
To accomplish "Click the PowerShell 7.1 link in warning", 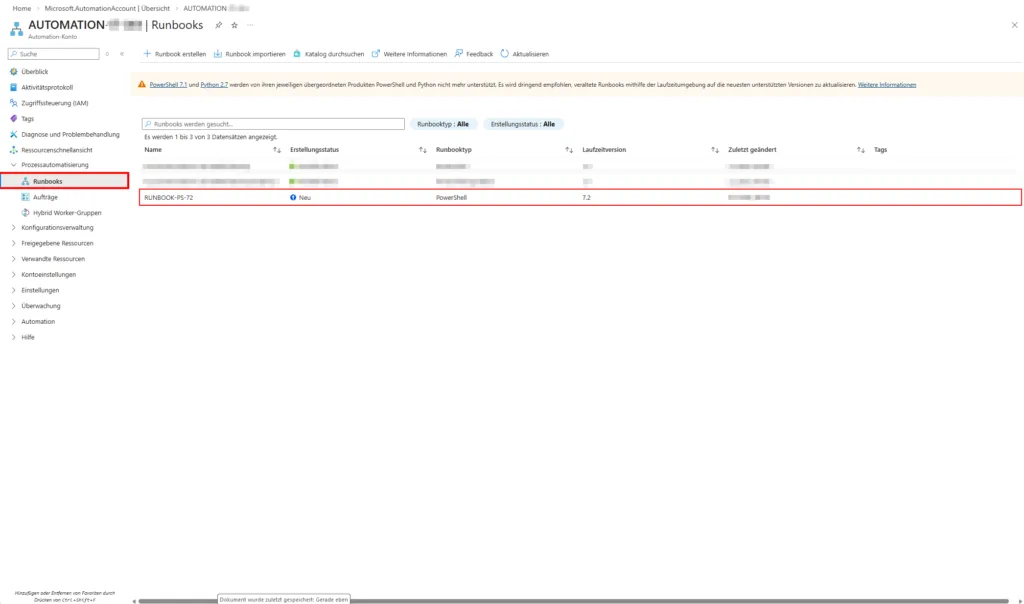I will [167, 85].
